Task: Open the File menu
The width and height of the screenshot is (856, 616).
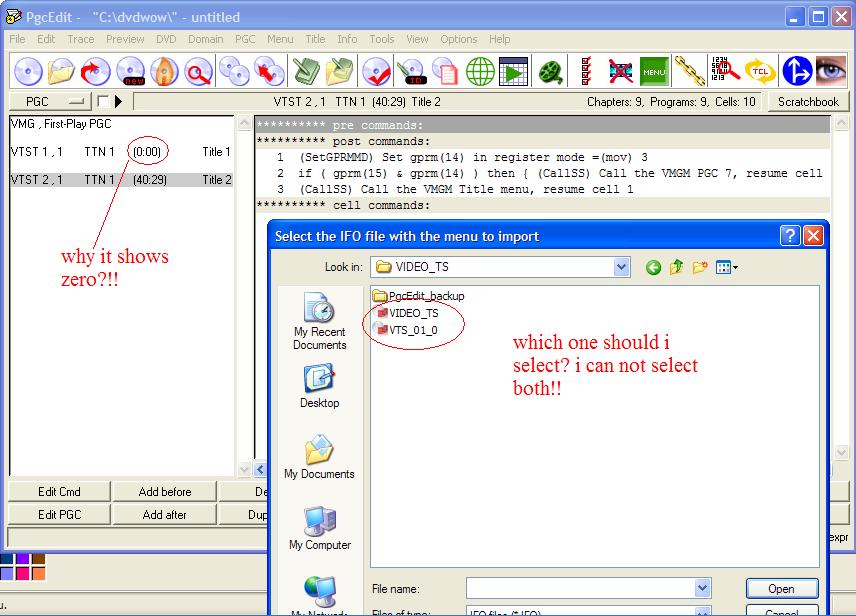Action: click(x=17, y=39)
